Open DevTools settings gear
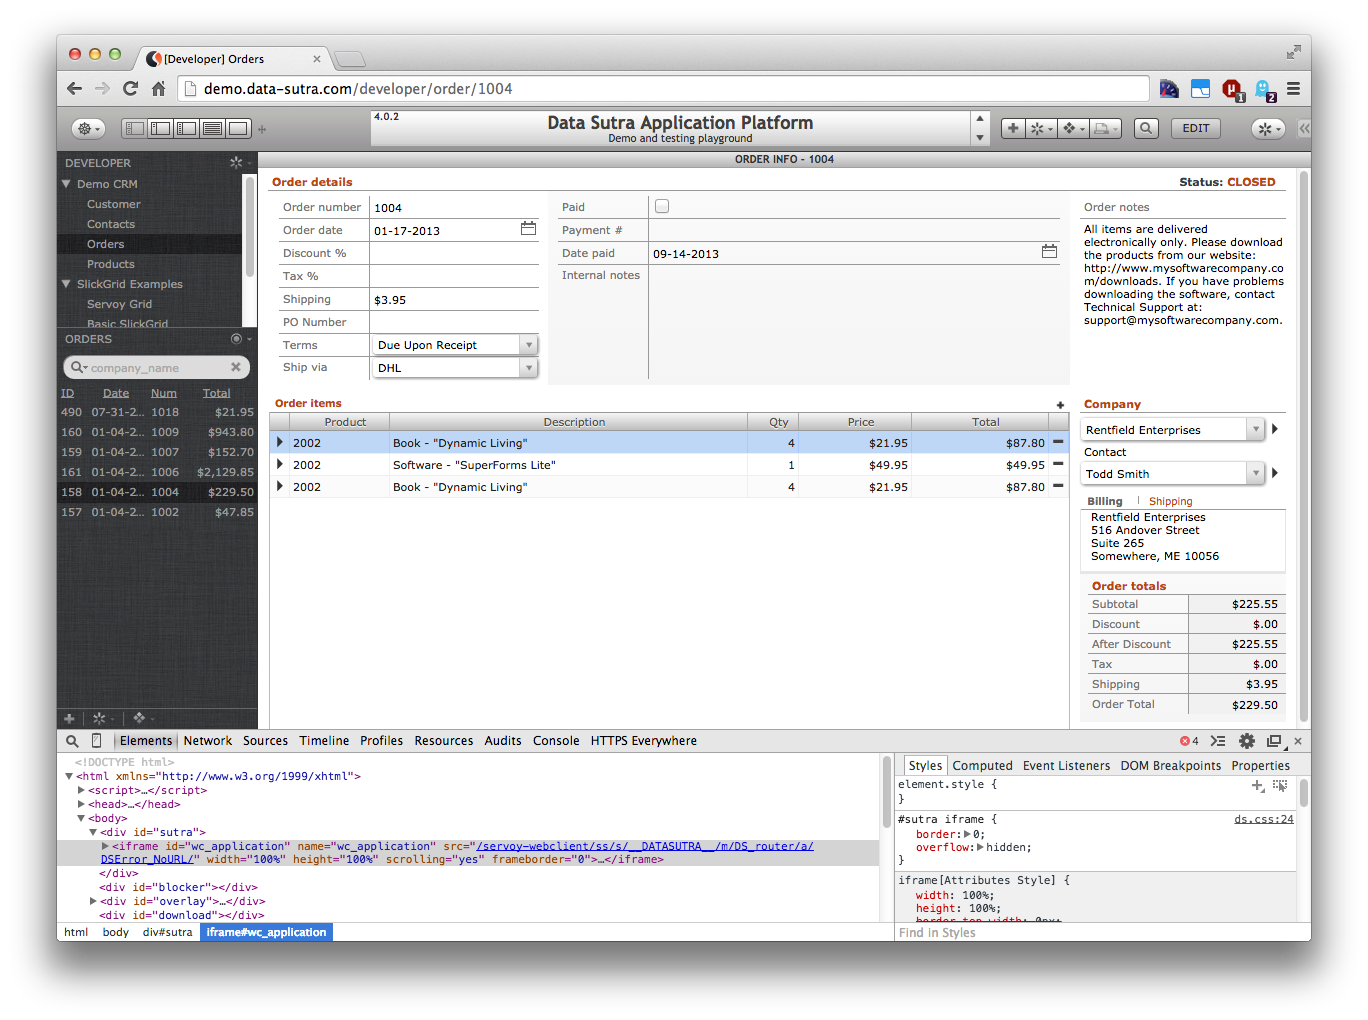This screenshot has height=1020, width=1368. tap(1247, 741)
